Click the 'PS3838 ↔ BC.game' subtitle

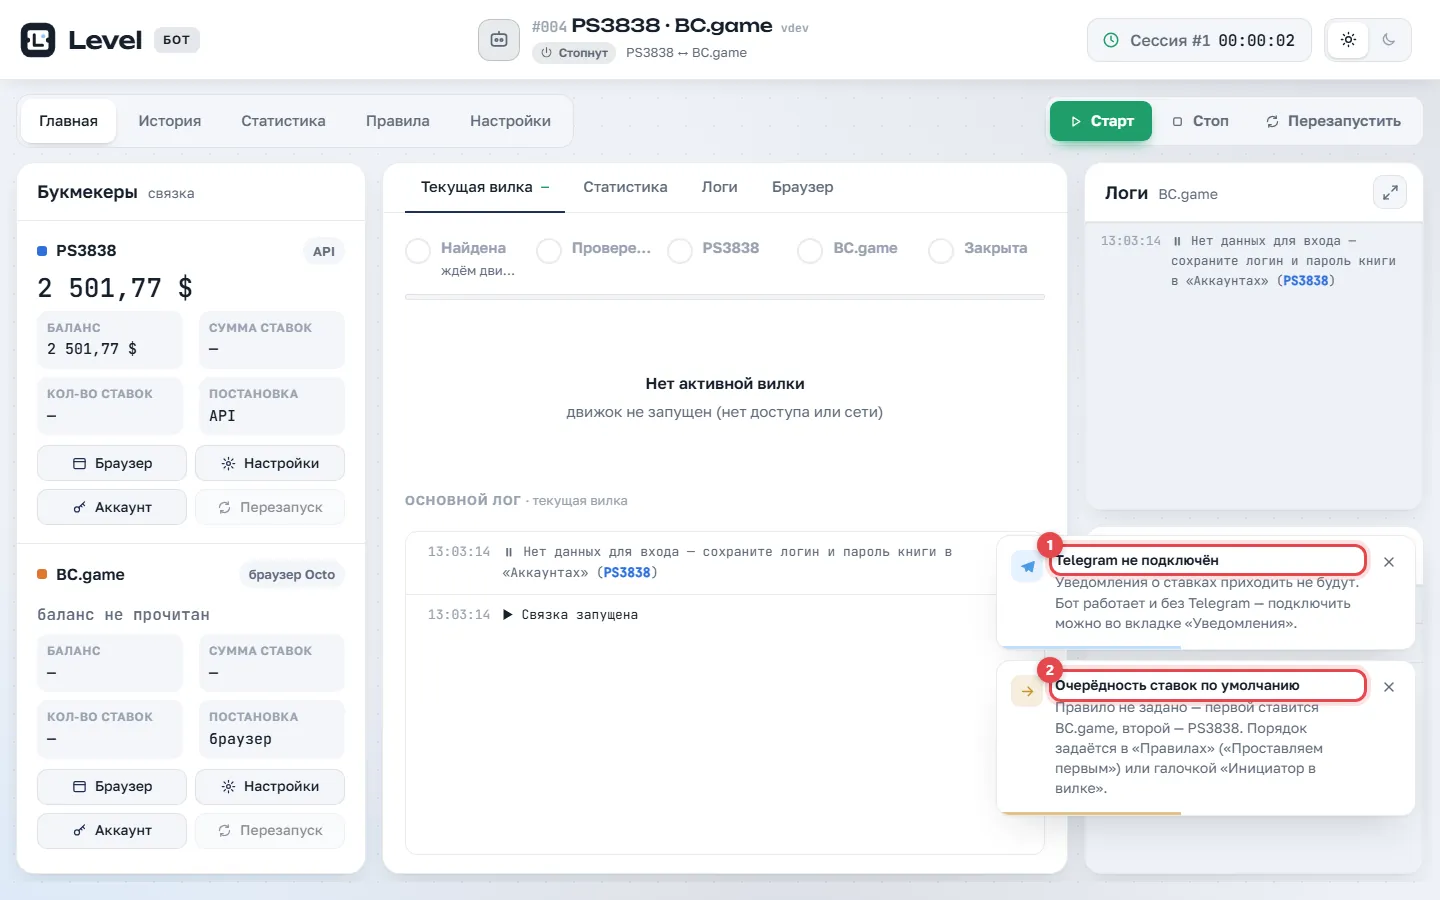[686, 53]
